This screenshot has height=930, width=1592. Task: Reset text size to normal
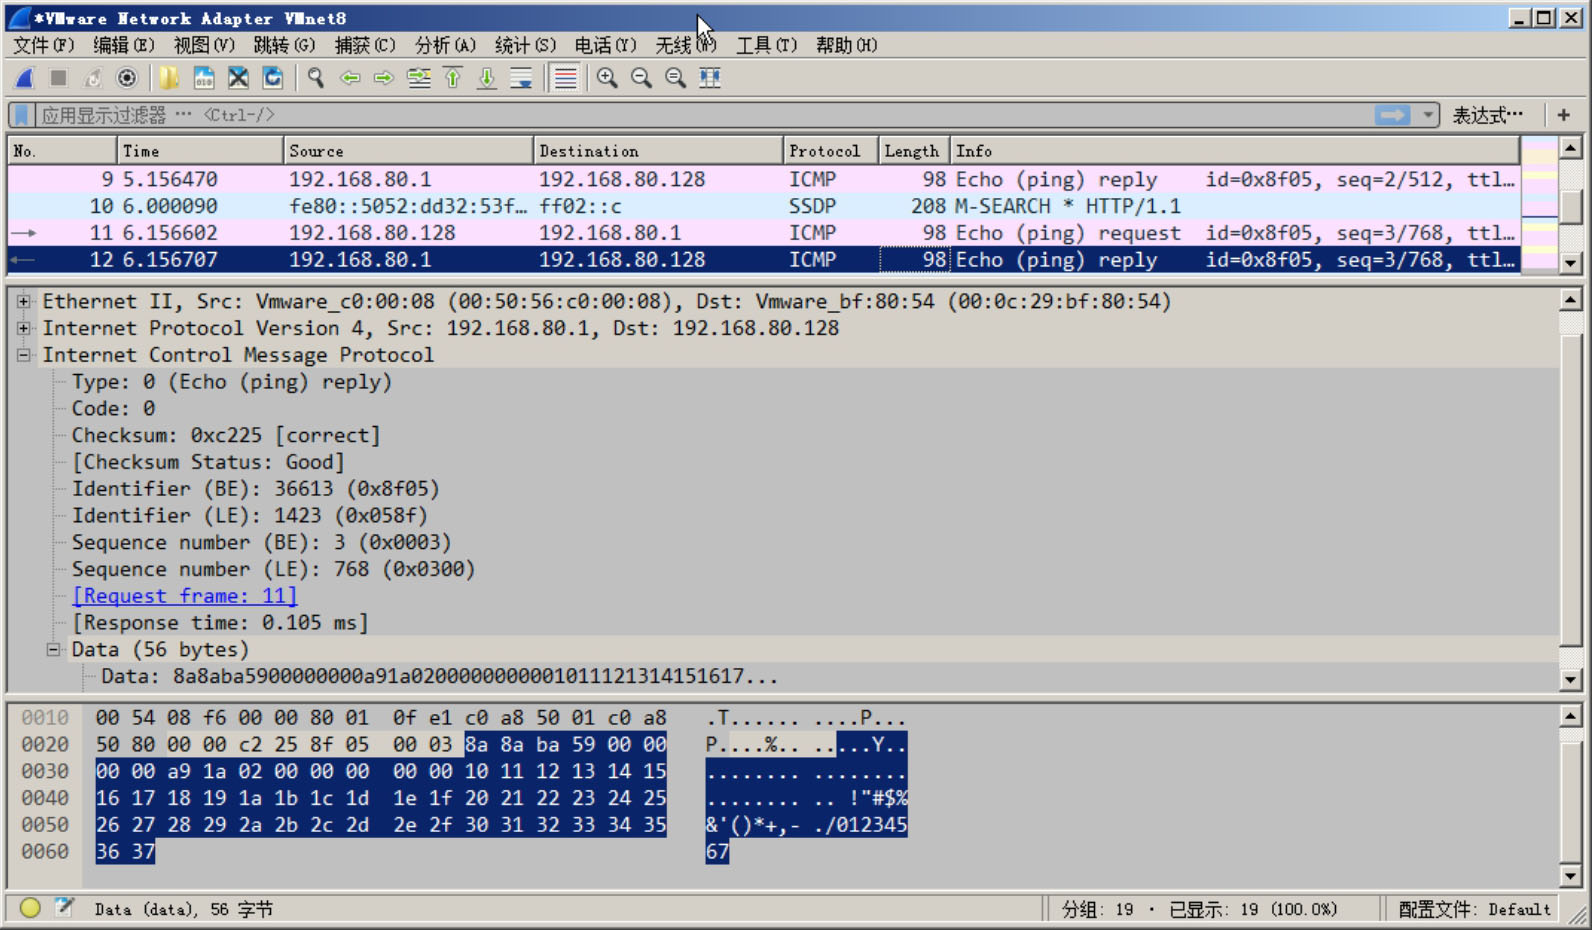pyautogui.click(x=676, y=78)
